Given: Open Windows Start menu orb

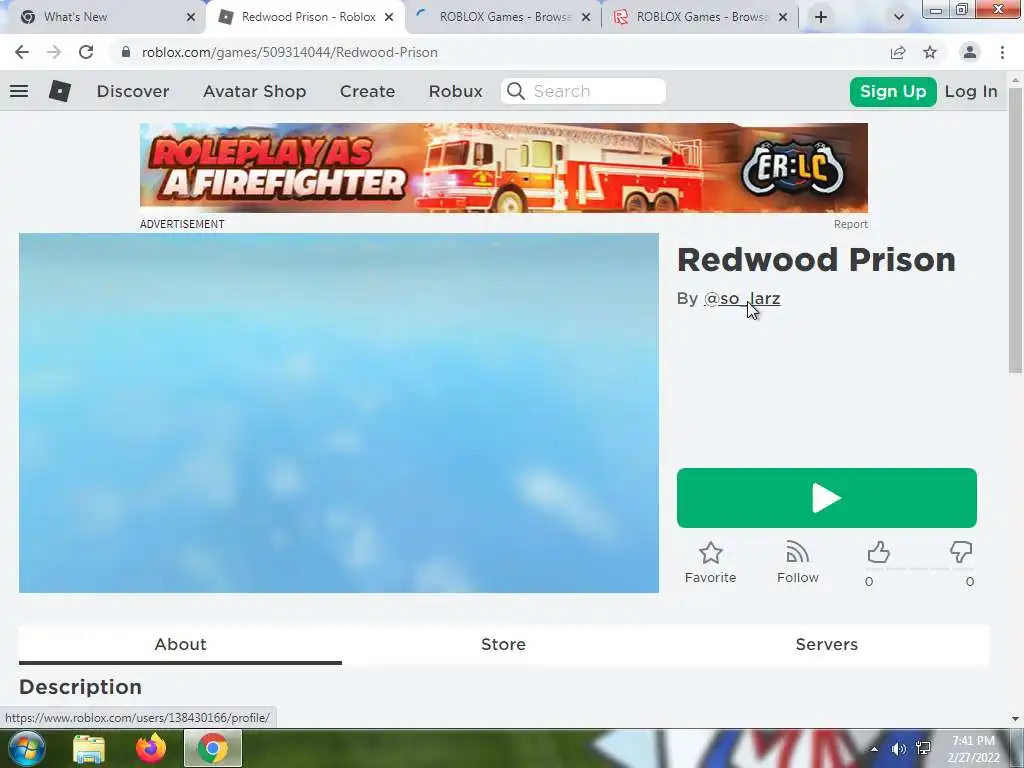Looking at the screenshot, I should (25, 748).
